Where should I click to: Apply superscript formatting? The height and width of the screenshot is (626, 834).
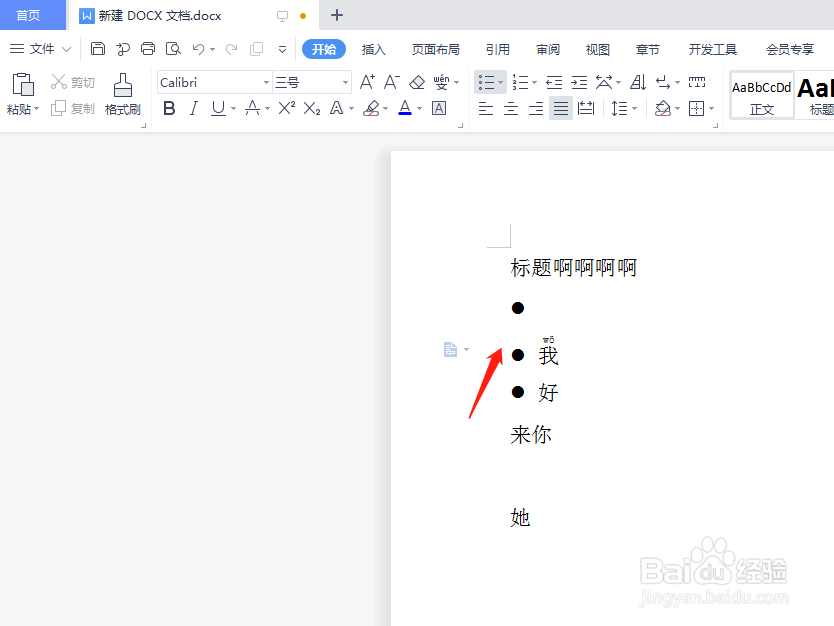tap(286, 108)
